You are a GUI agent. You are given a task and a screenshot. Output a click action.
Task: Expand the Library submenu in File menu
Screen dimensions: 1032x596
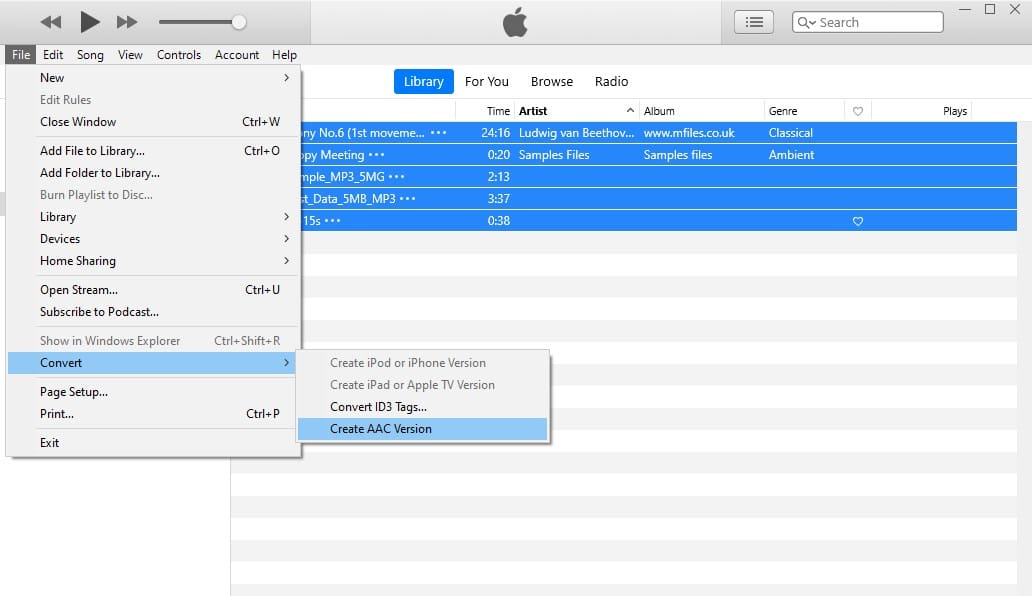153,217
